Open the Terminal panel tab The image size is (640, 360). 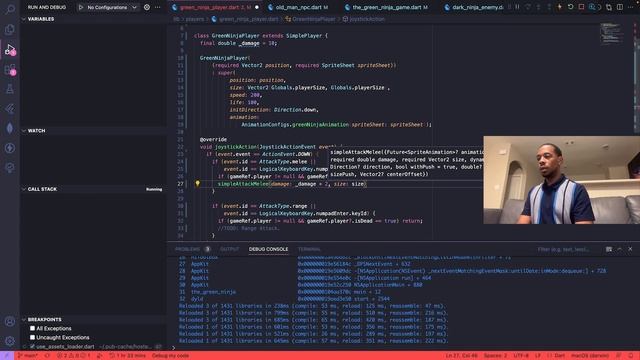pyautogui.click(x=309, y=249)
